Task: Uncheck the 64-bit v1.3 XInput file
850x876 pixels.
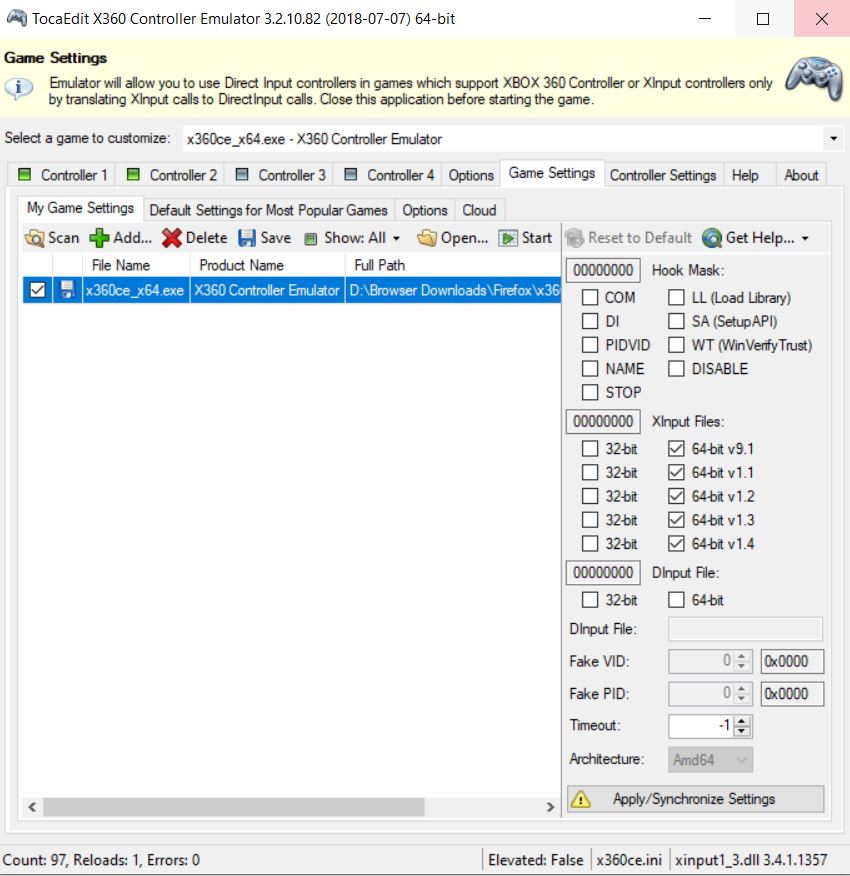Action: pos(676,520)
